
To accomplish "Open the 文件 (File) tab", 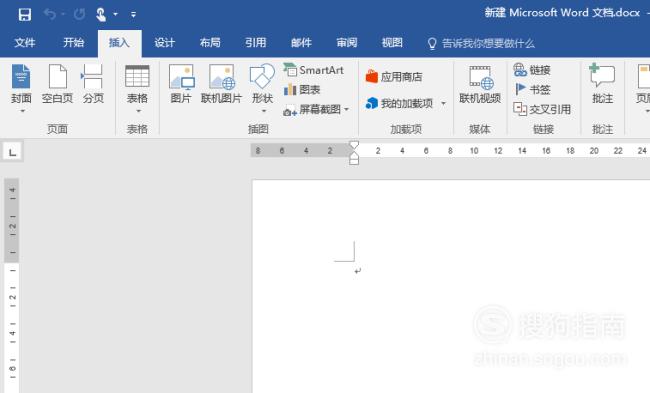I will (x=25, y=43).
